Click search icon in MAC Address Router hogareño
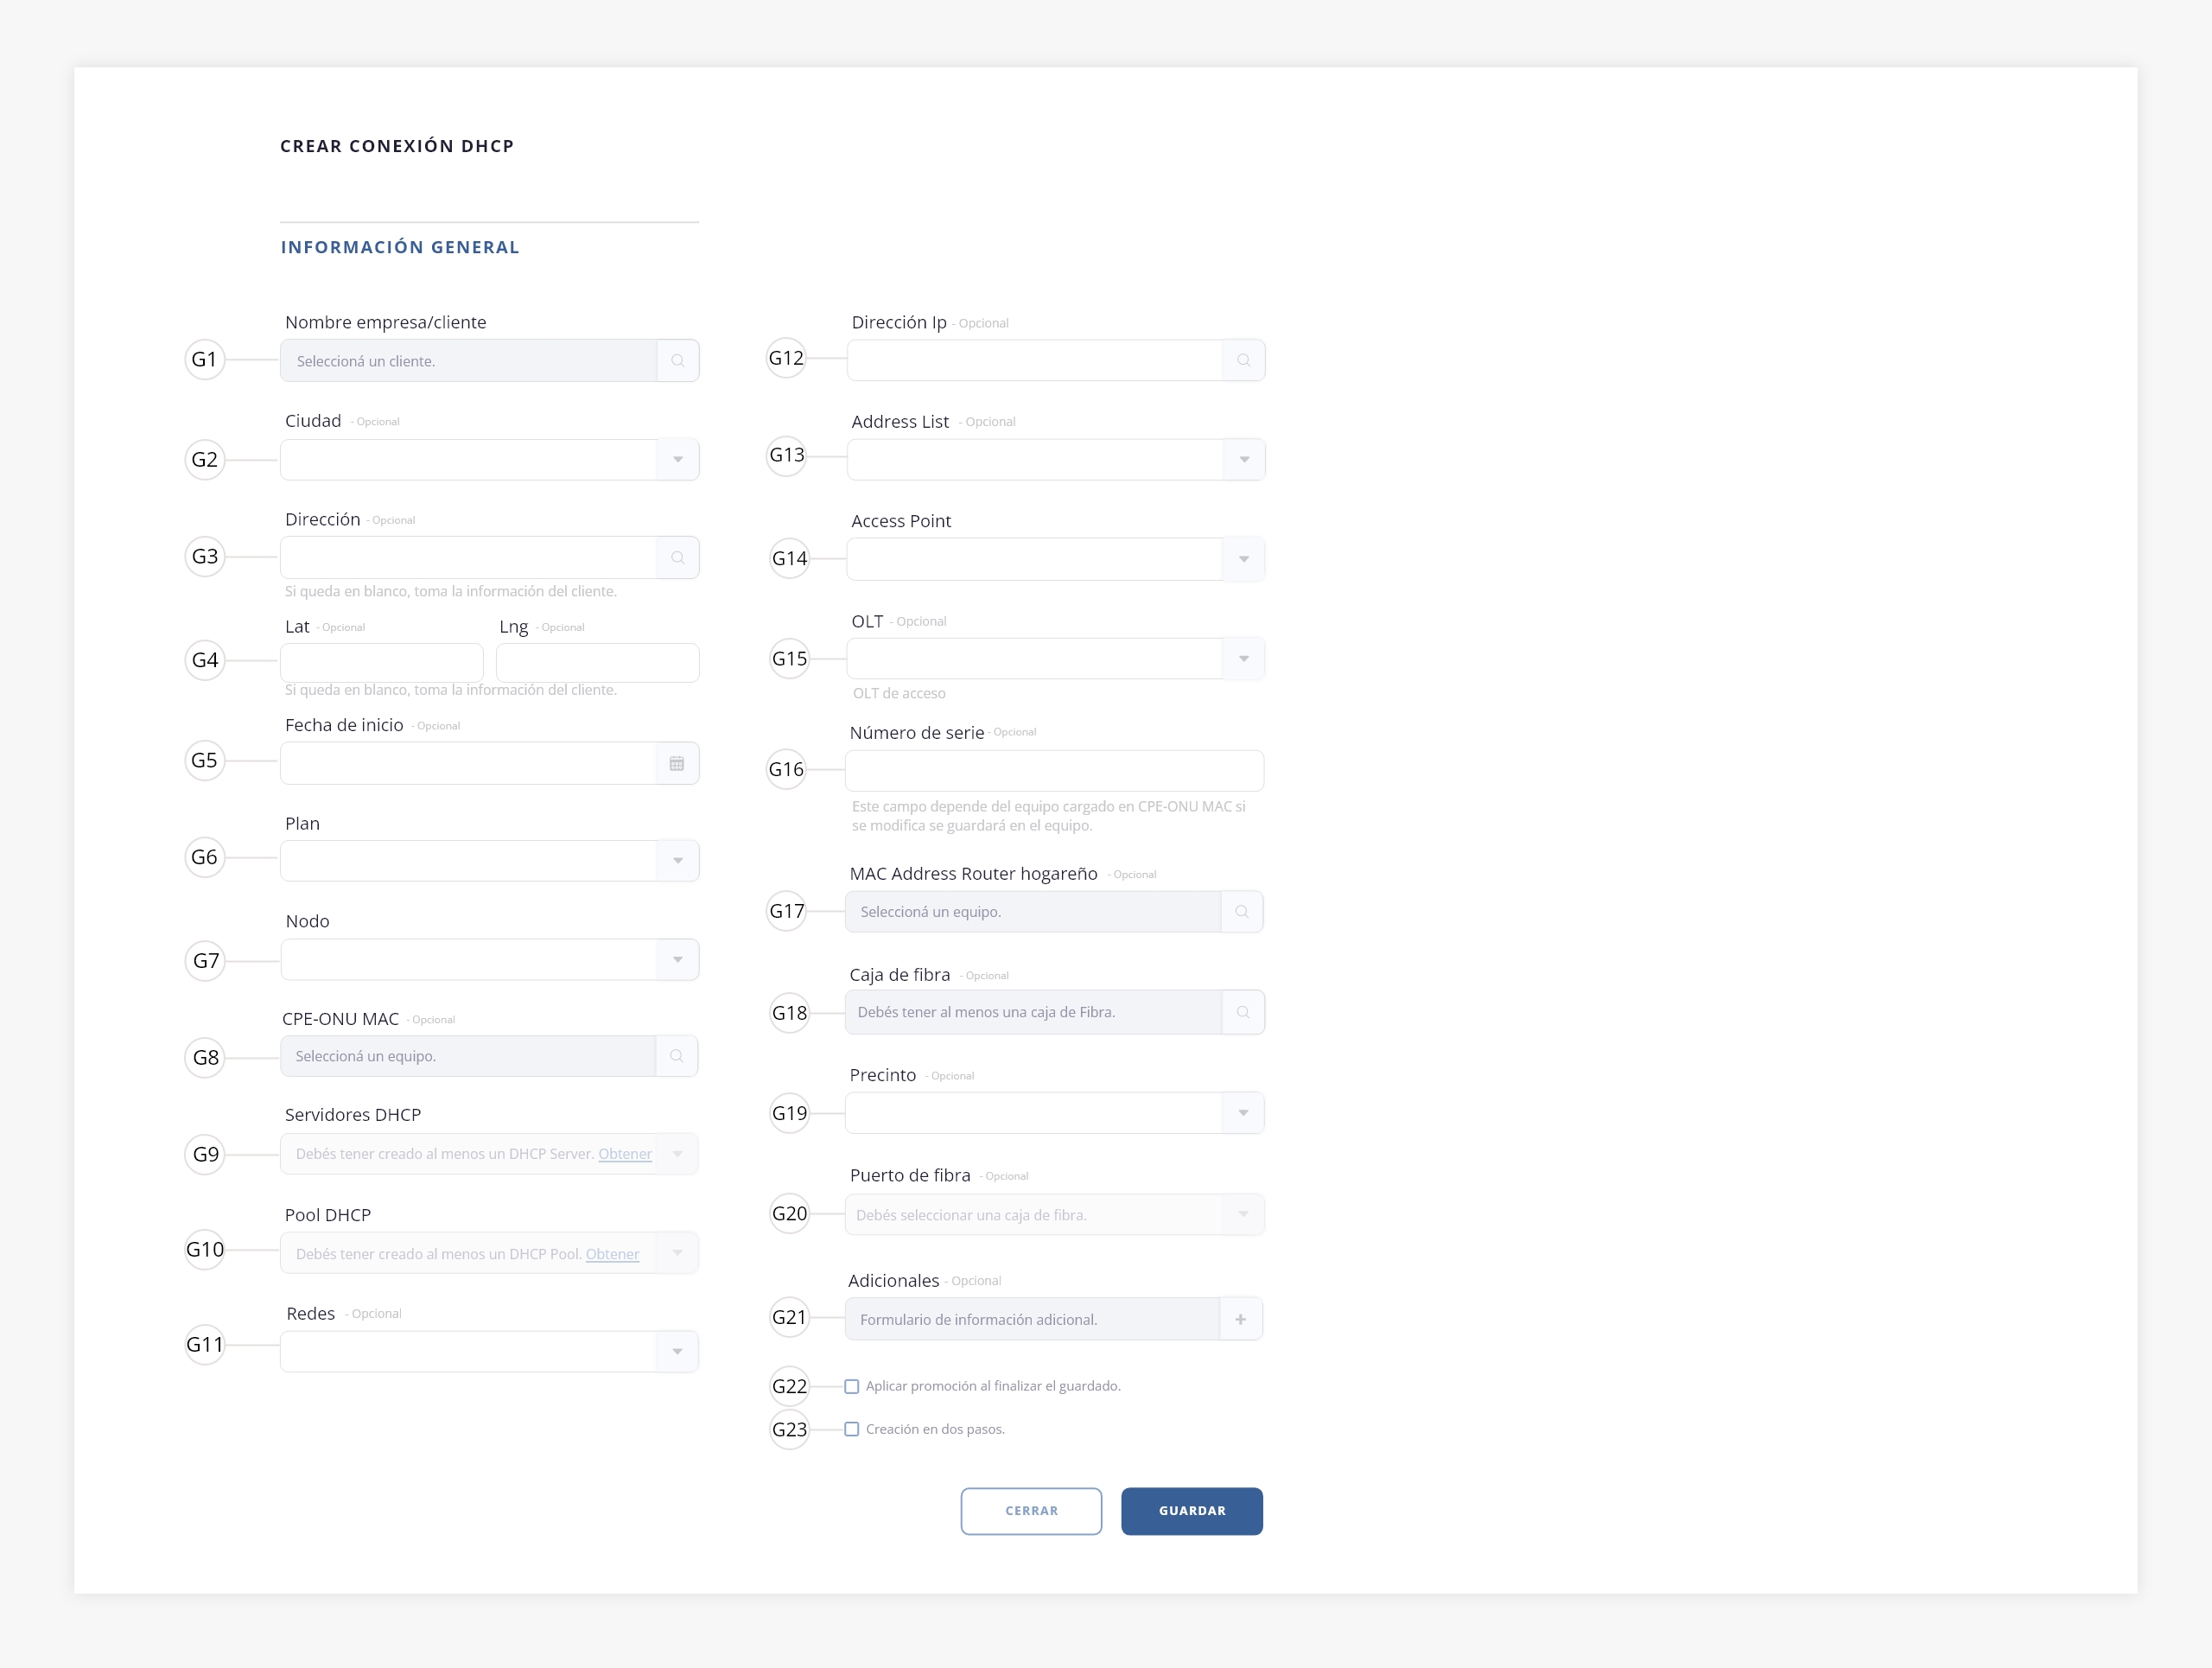 point(1241,912)
